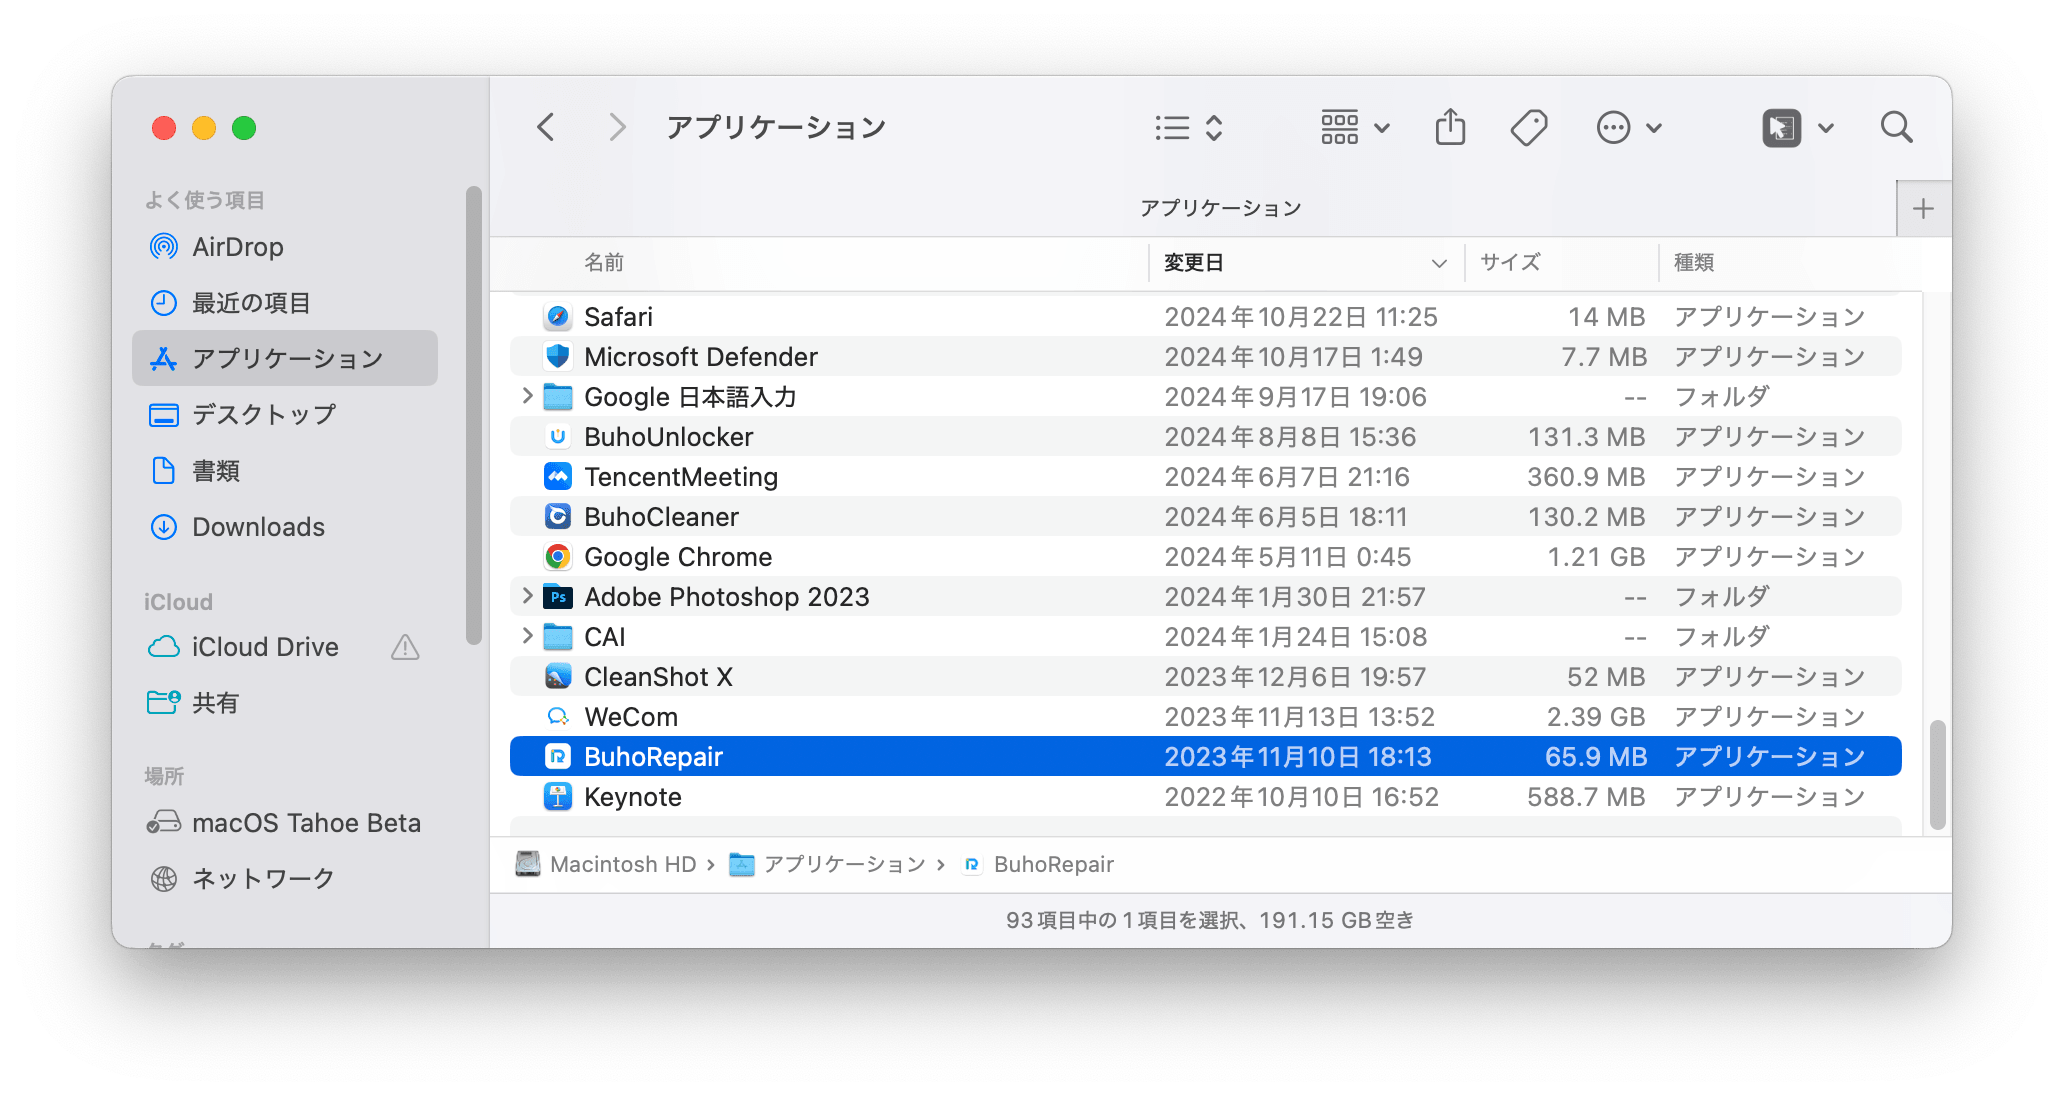Open AirDrop in the sidebar
Screen dimensions: 2064x1096
[x=285, y=247]
